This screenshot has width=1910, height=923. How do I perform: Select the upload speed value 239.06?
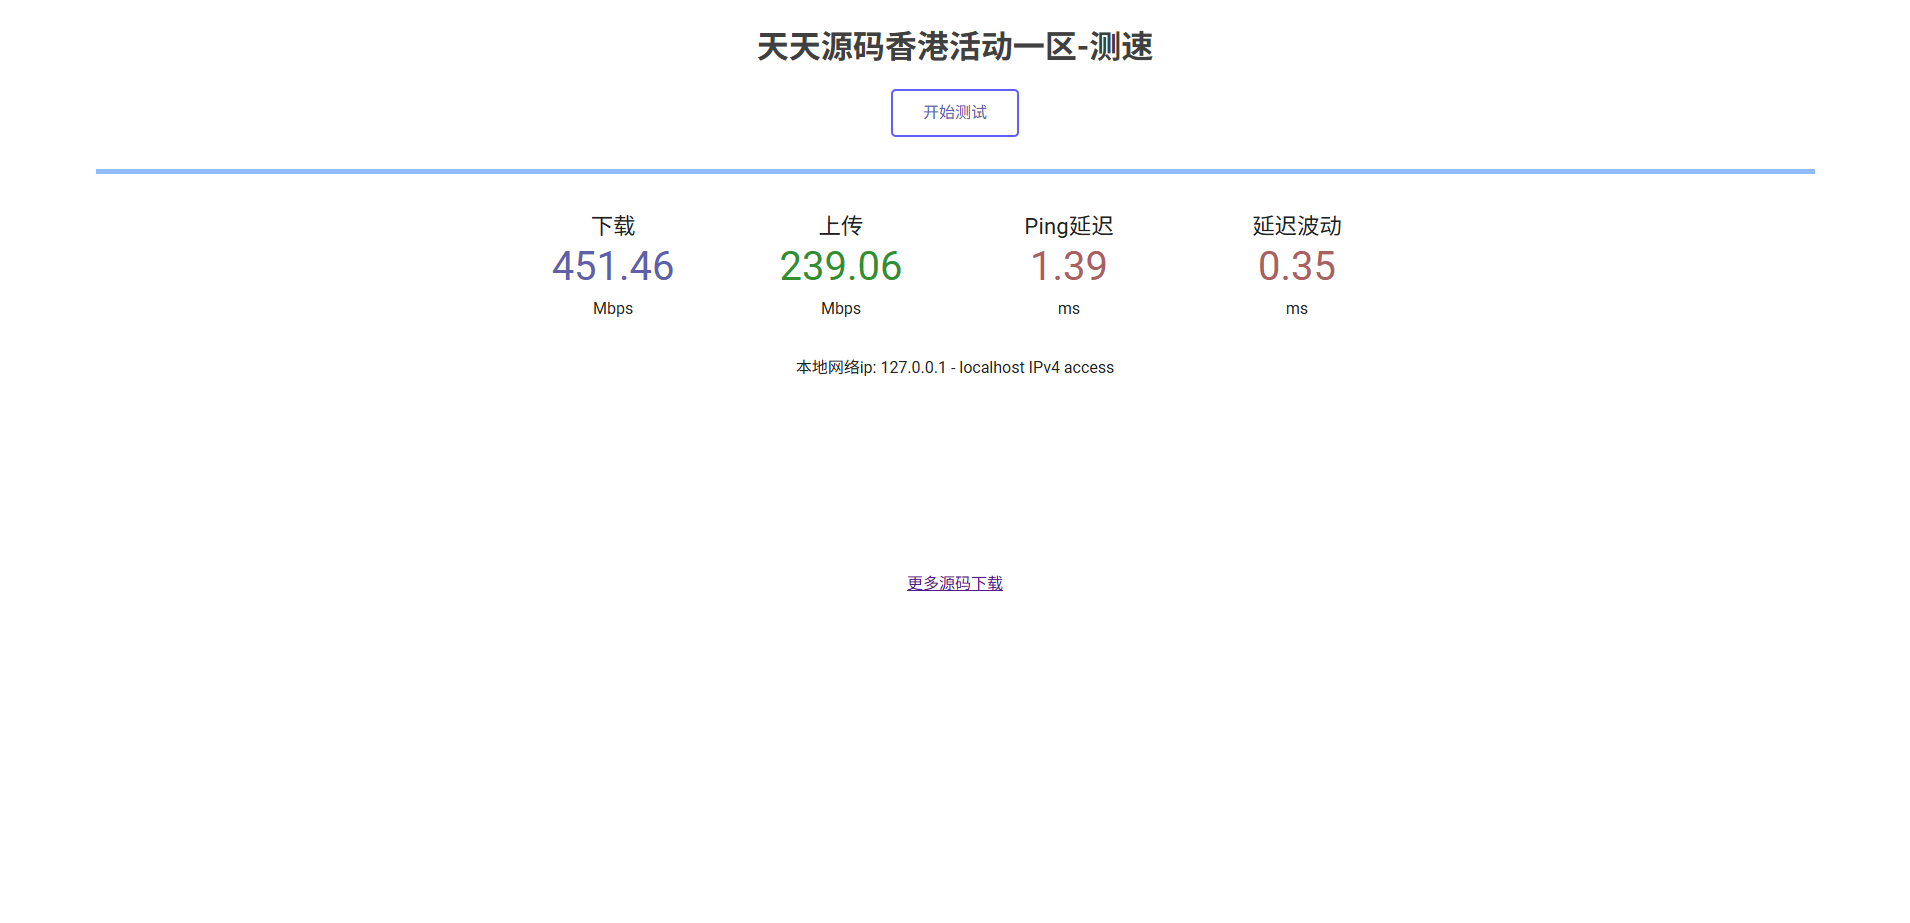840,266
